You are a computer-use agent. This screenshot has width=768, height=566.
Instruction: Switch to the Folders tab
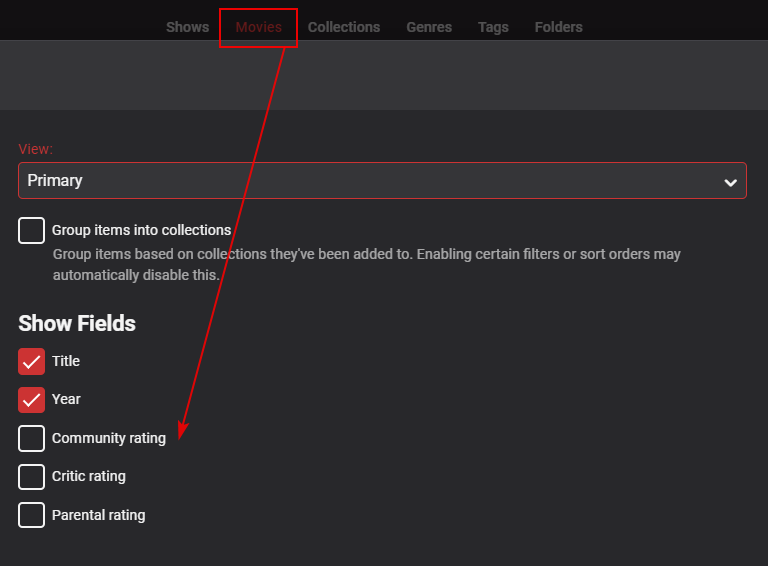pos(558,27)
